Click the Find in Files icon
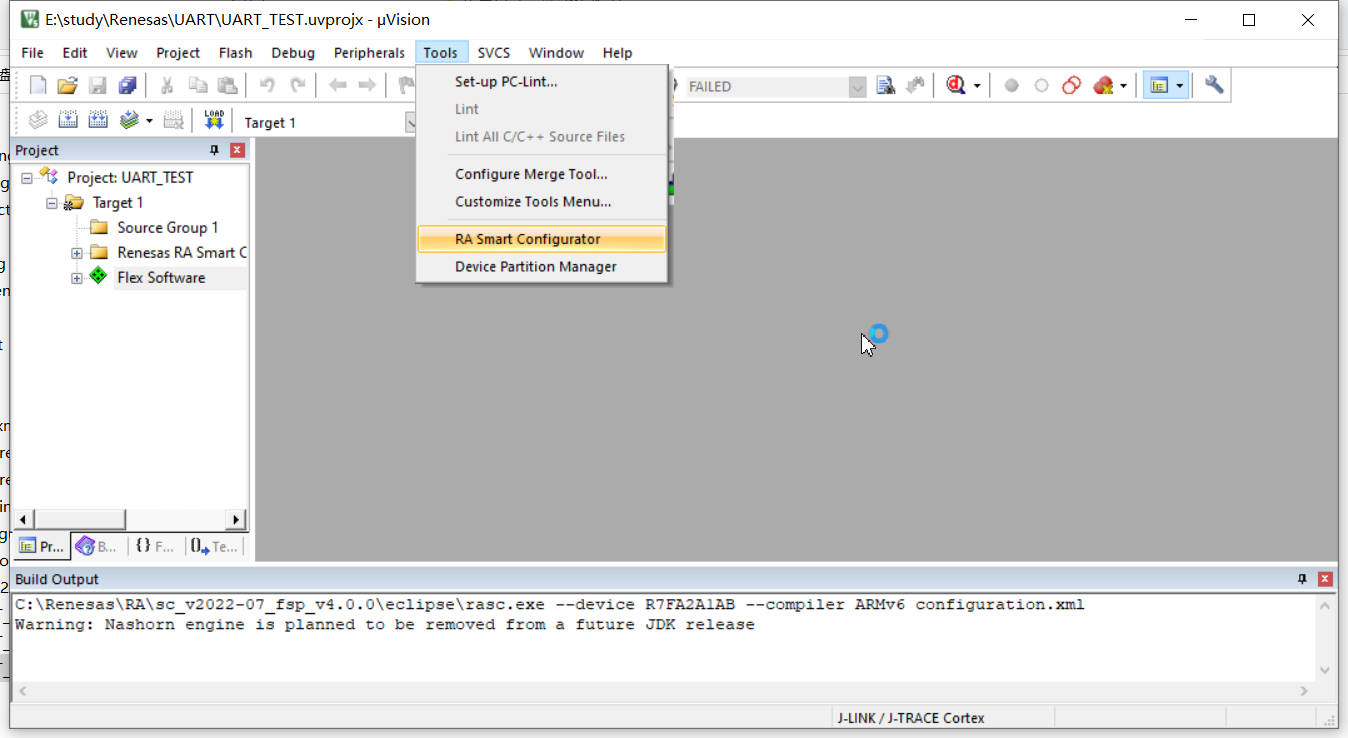The width and height of the screenshot is (1348, 738). (885, 86)
